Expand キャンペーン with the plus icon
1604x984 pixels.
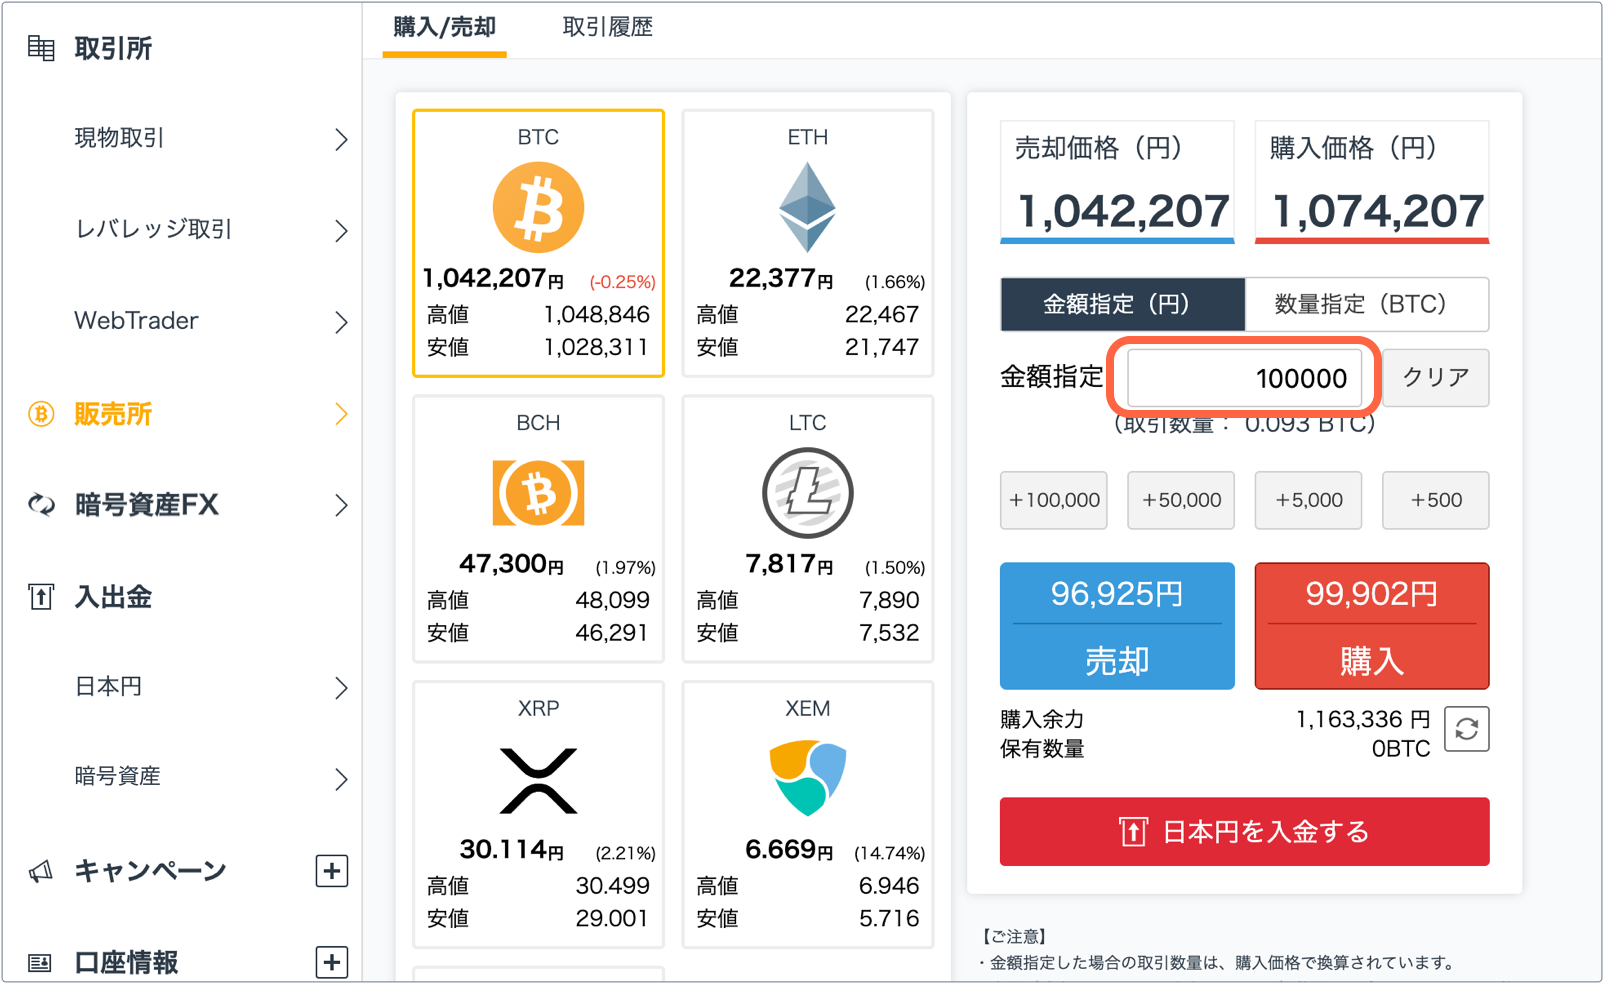click(332, 871)
